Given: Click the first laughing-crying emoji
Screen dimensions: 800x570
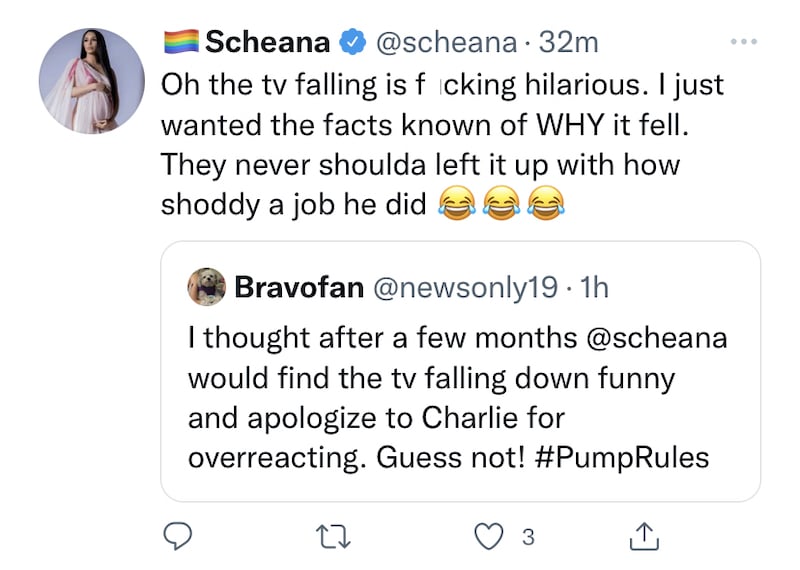Looking at the screenshot, I should 455,204.
